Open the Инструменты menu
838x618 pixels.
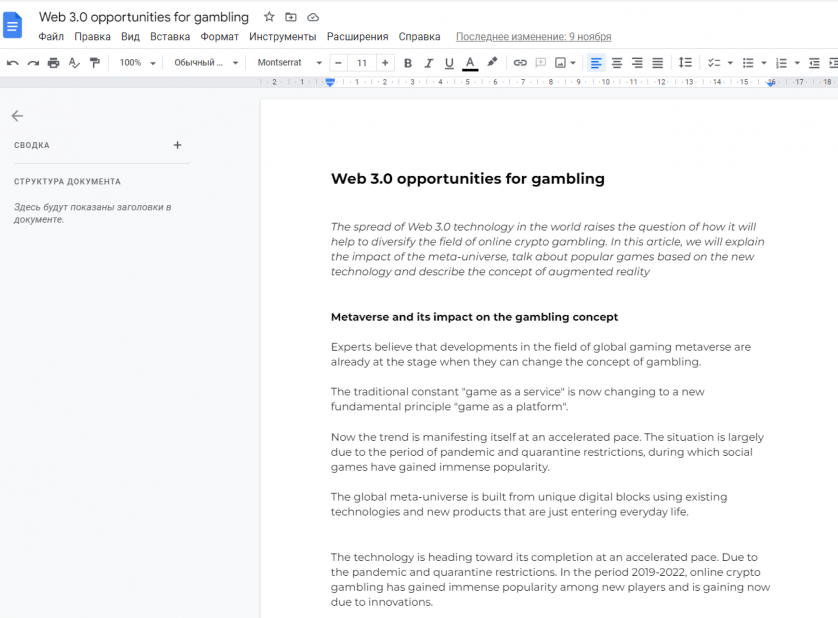283,36
